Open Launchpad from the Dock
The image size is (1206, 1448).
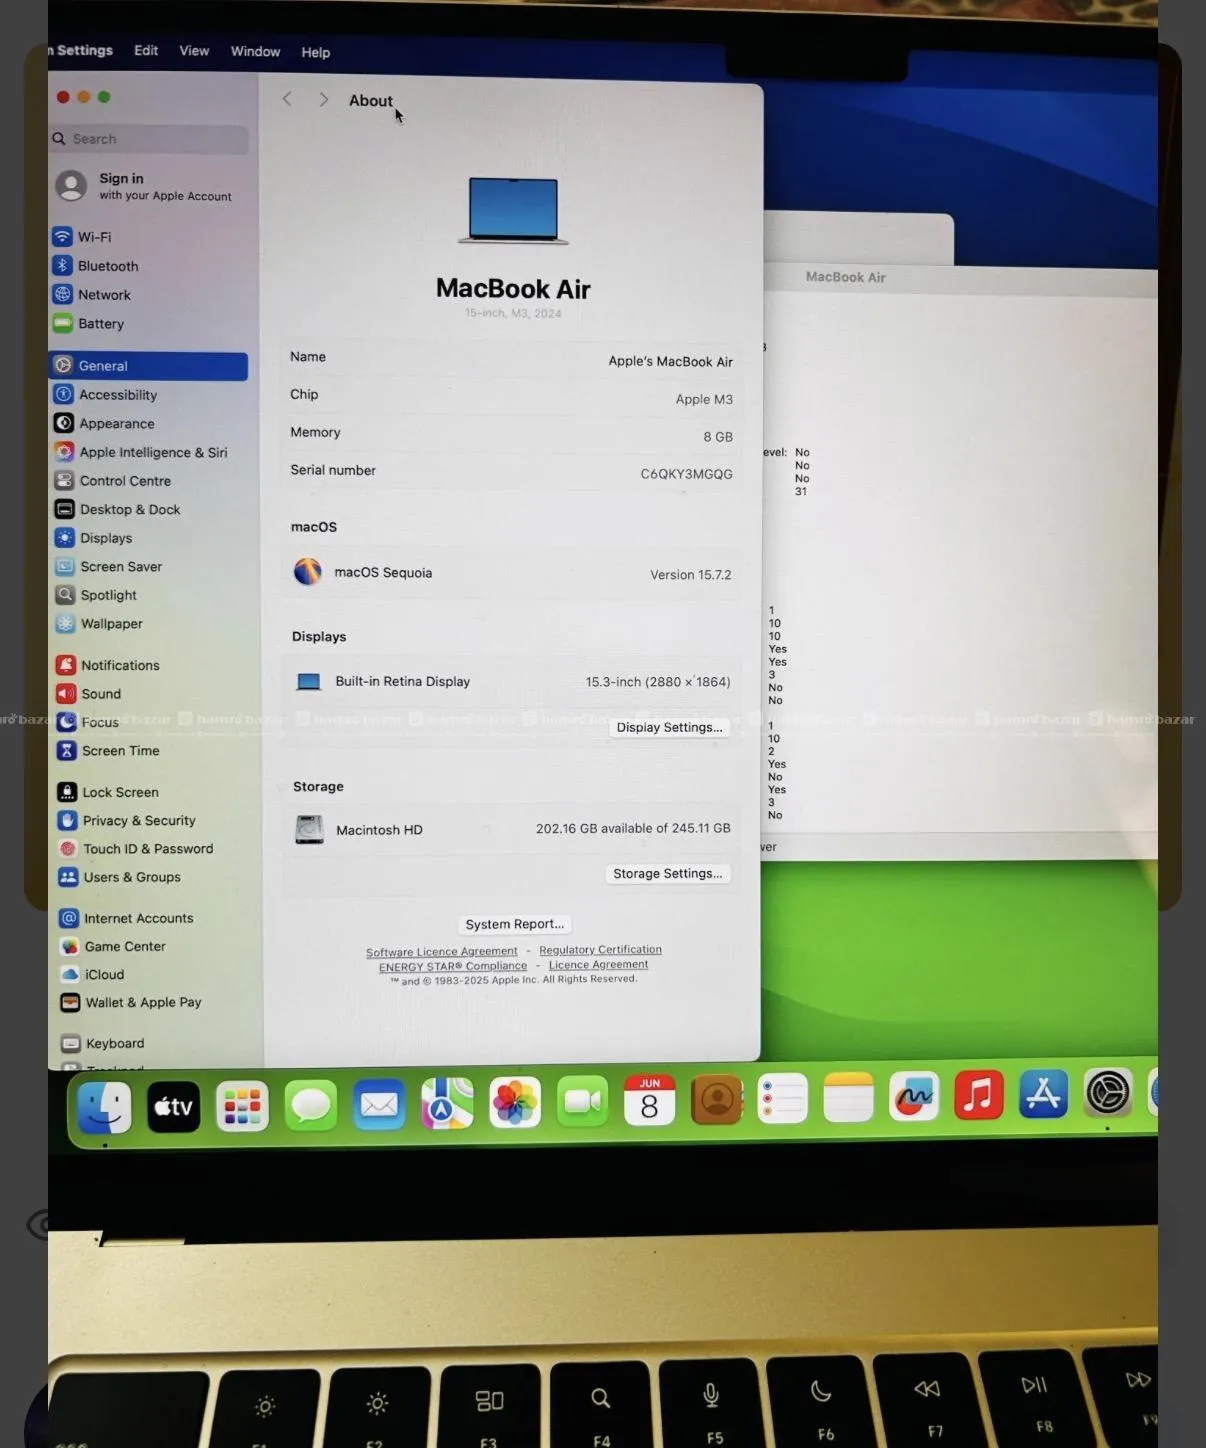(242, 1107)
